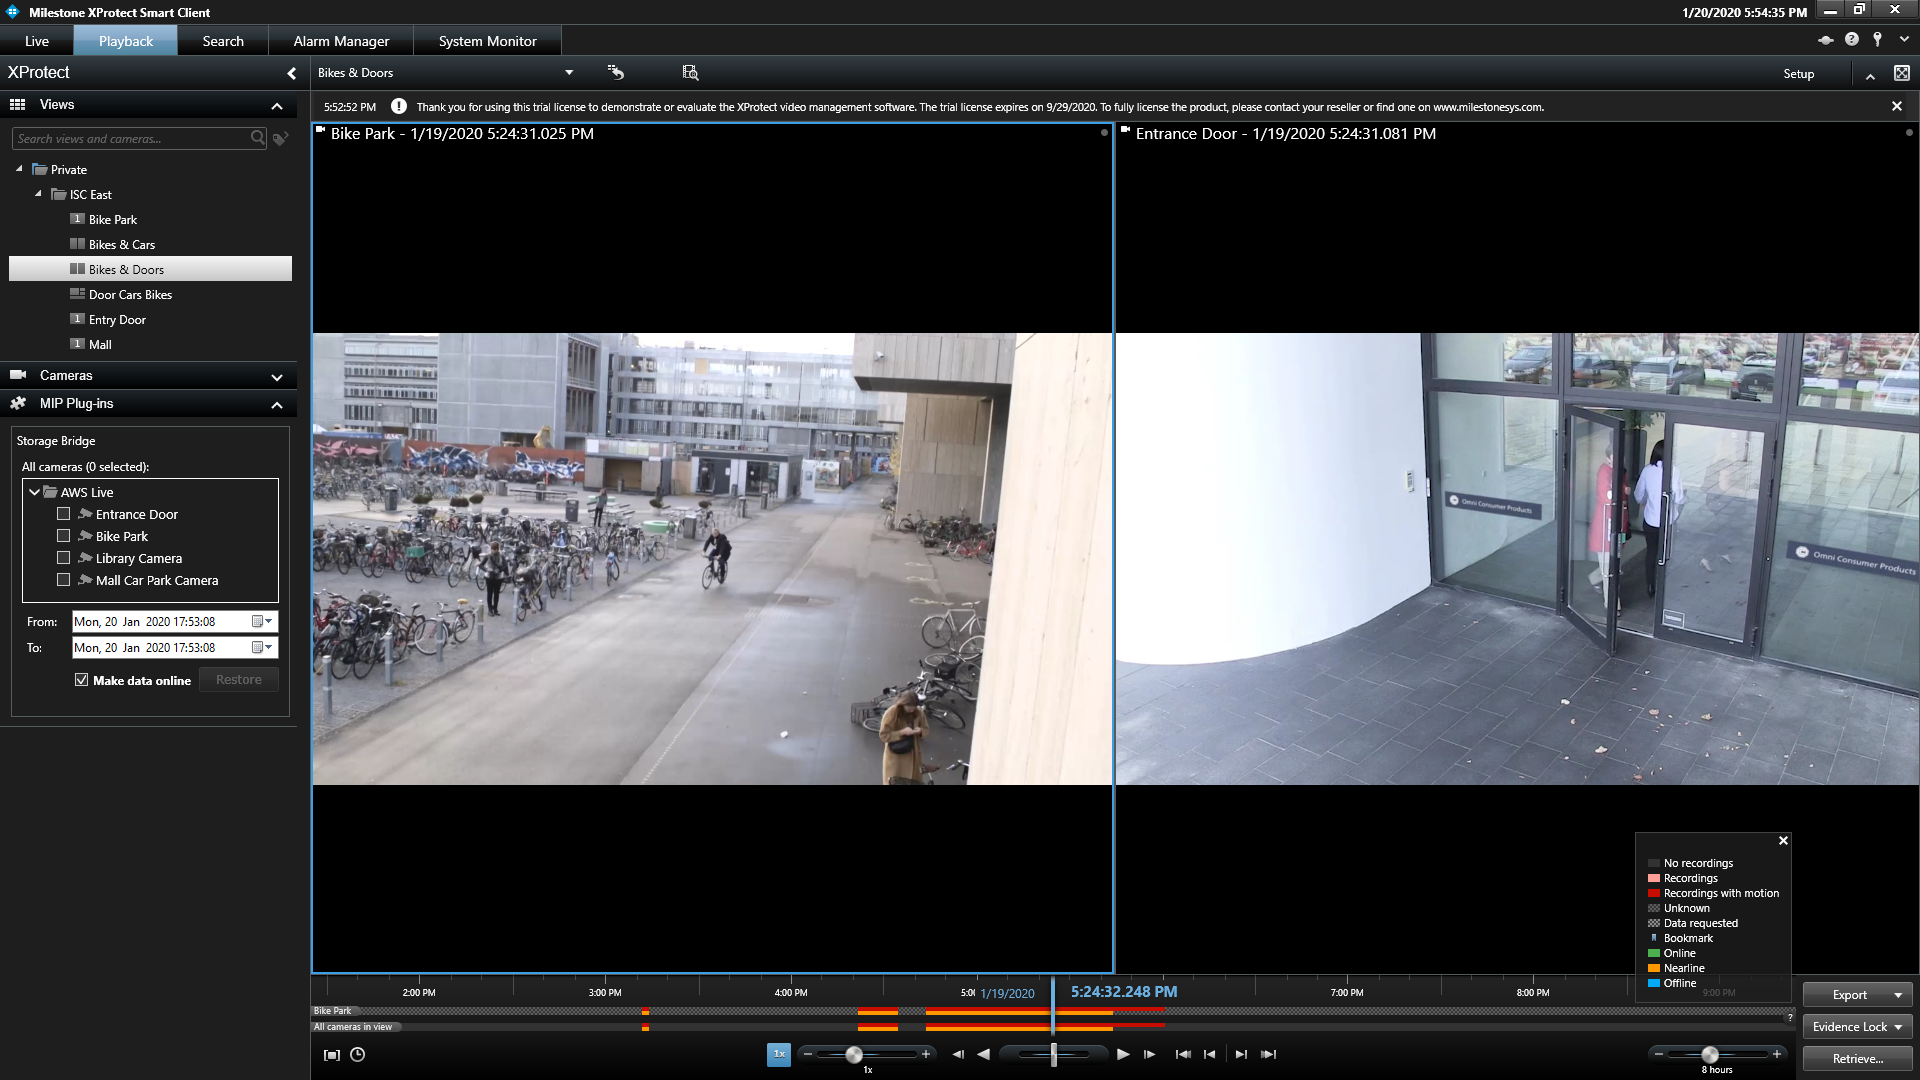Uncheck Make data online
Viewport: 1920px width, 1080px height.
(82, 680)
